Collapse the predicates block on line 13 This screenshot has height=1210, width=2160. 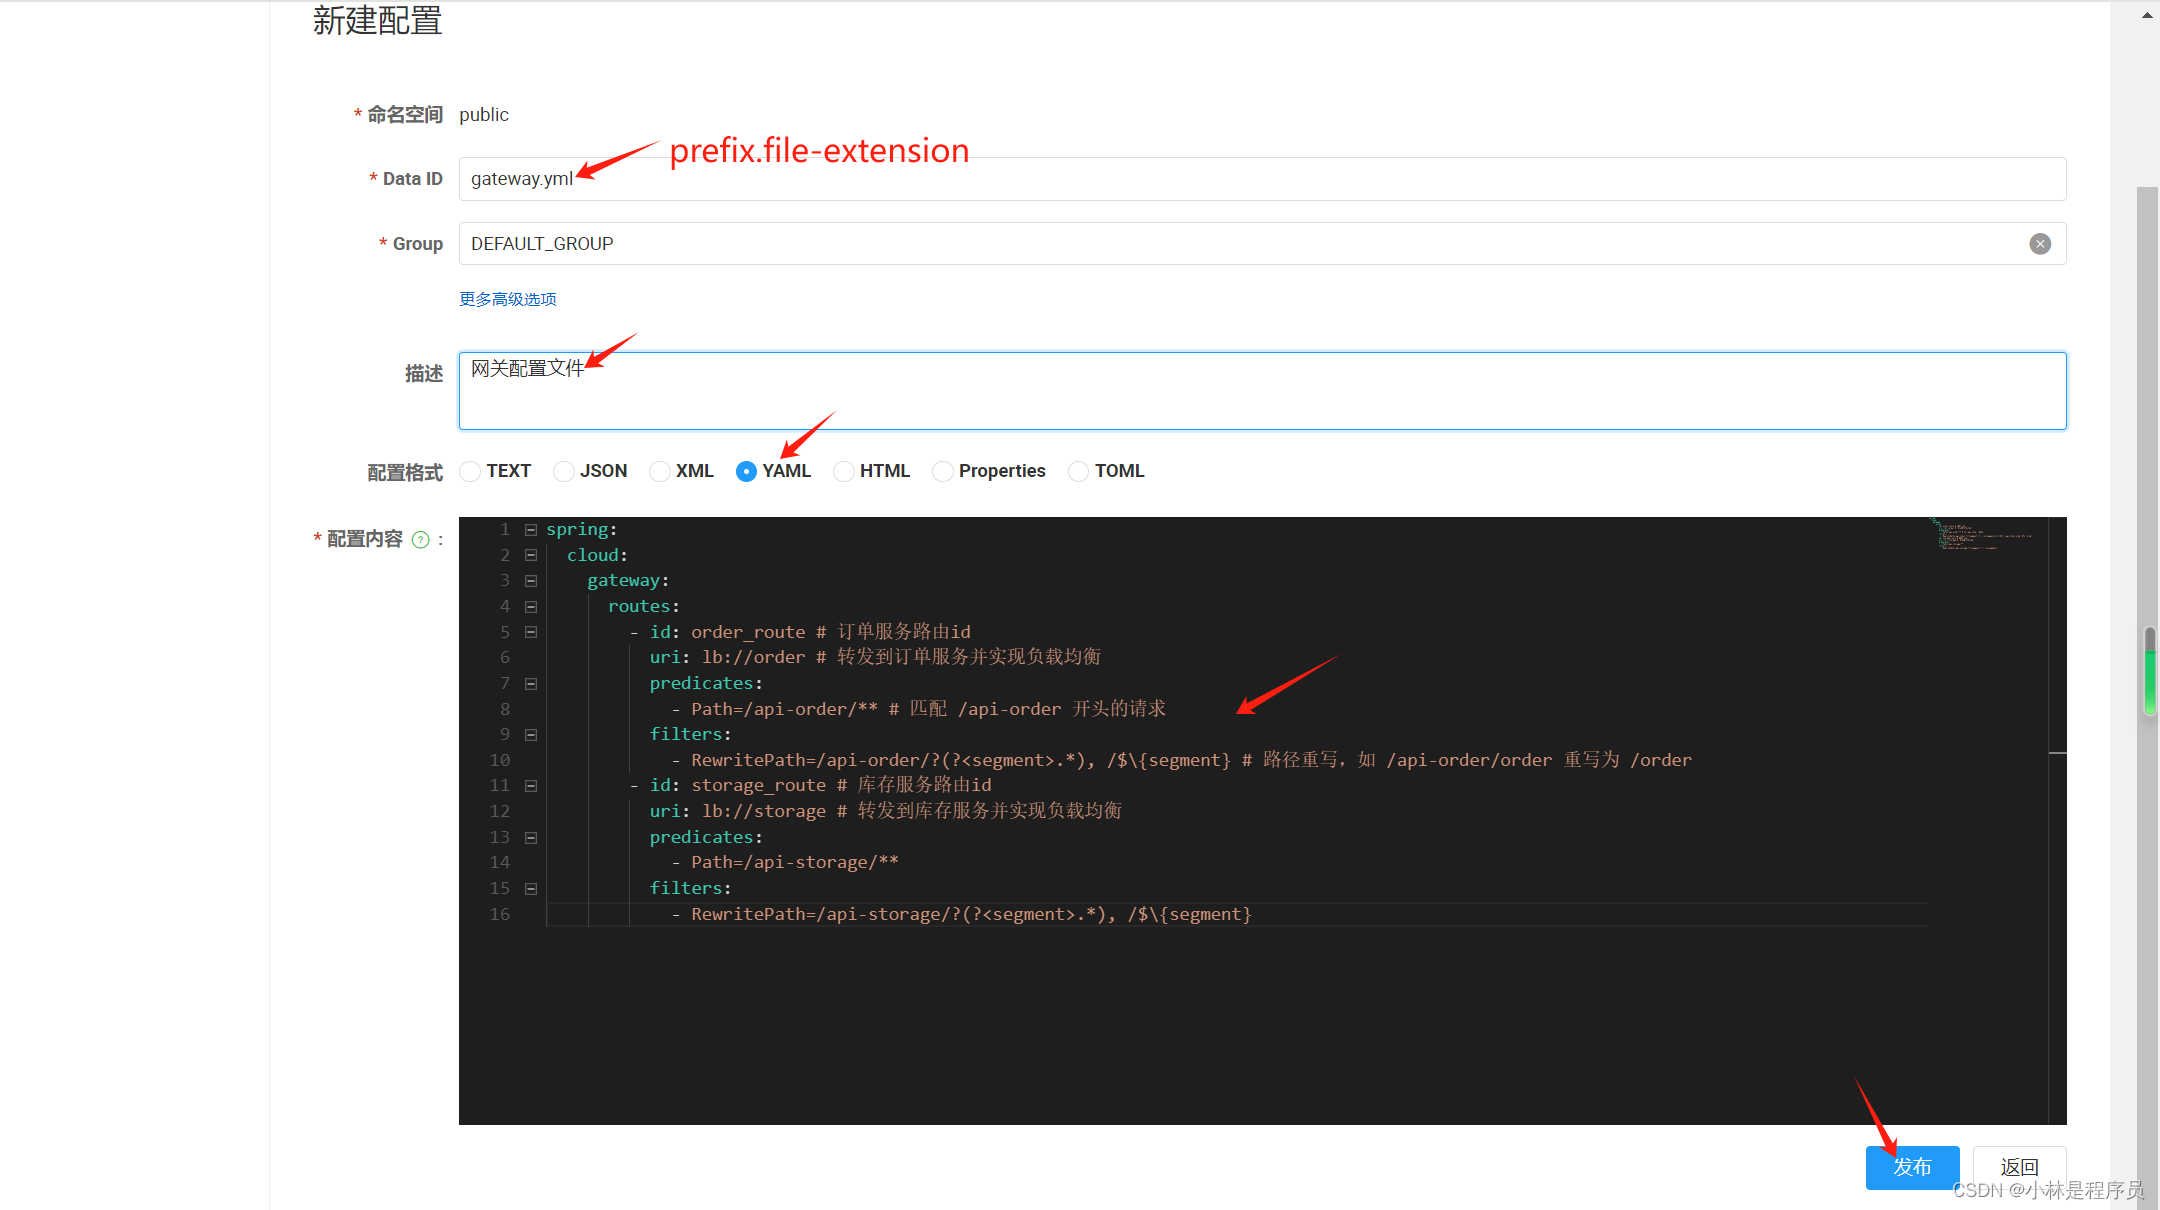coord(531,838)
